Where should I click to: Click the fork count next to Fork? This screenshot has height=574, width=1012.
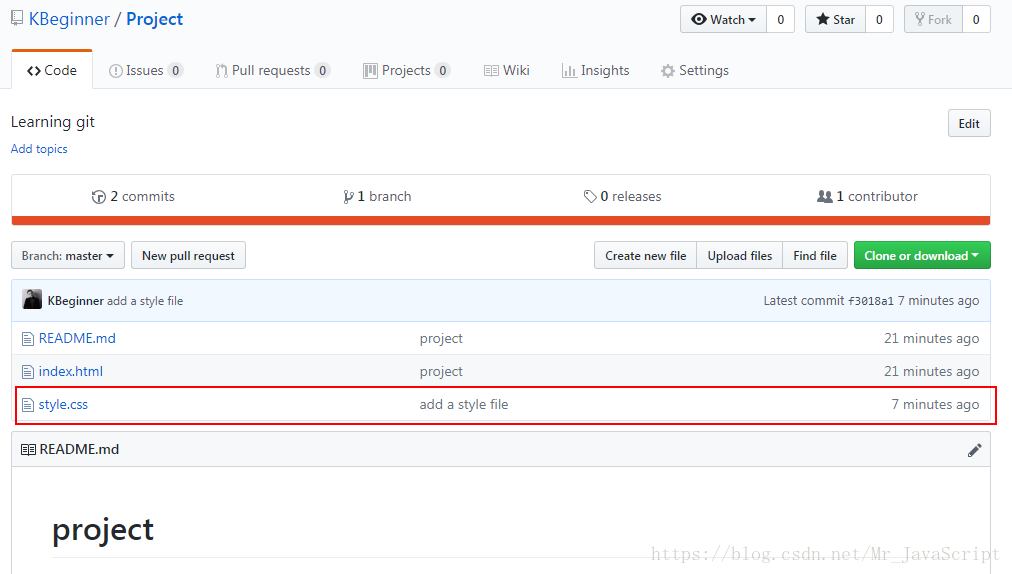tap(976, 19)
